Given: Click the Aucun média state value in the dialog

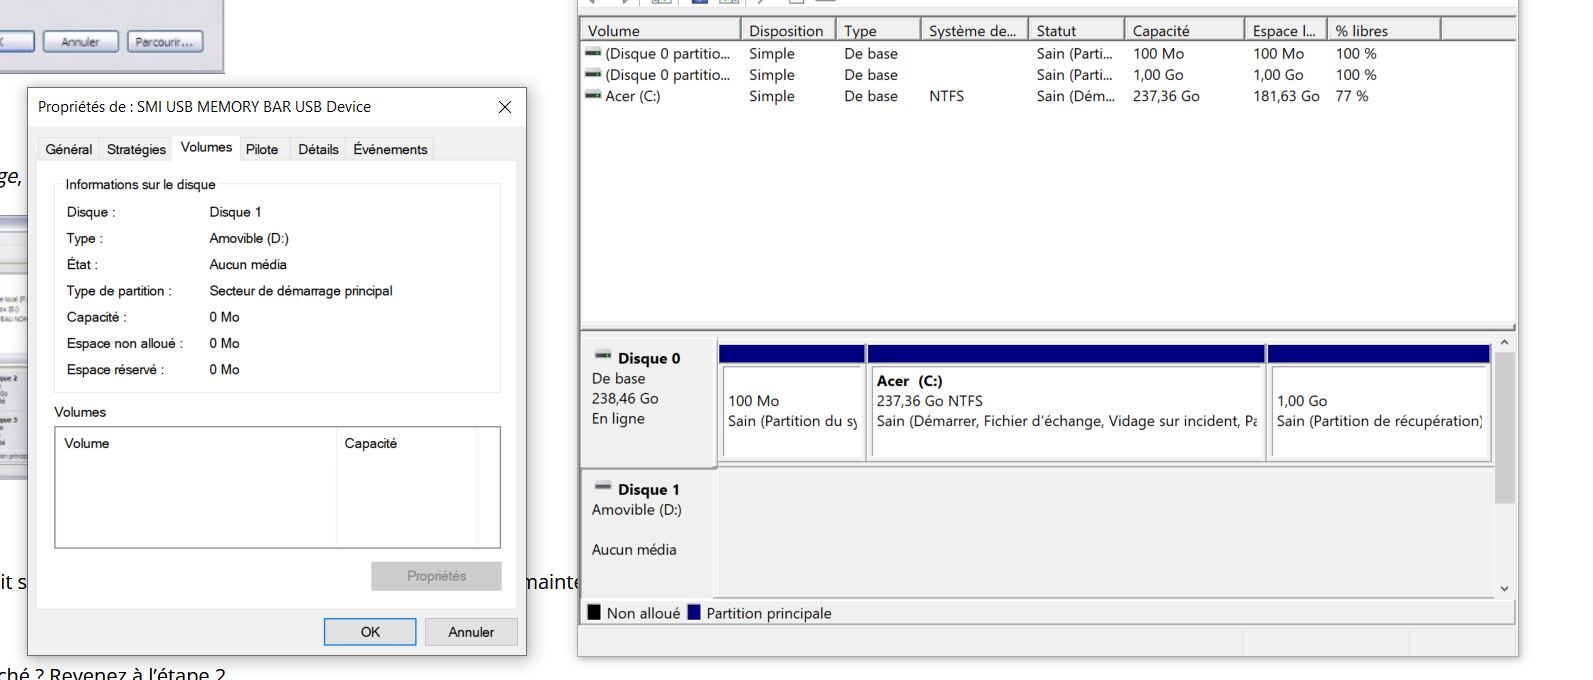Looking at the screenshot, I should (x=248, y=265).
